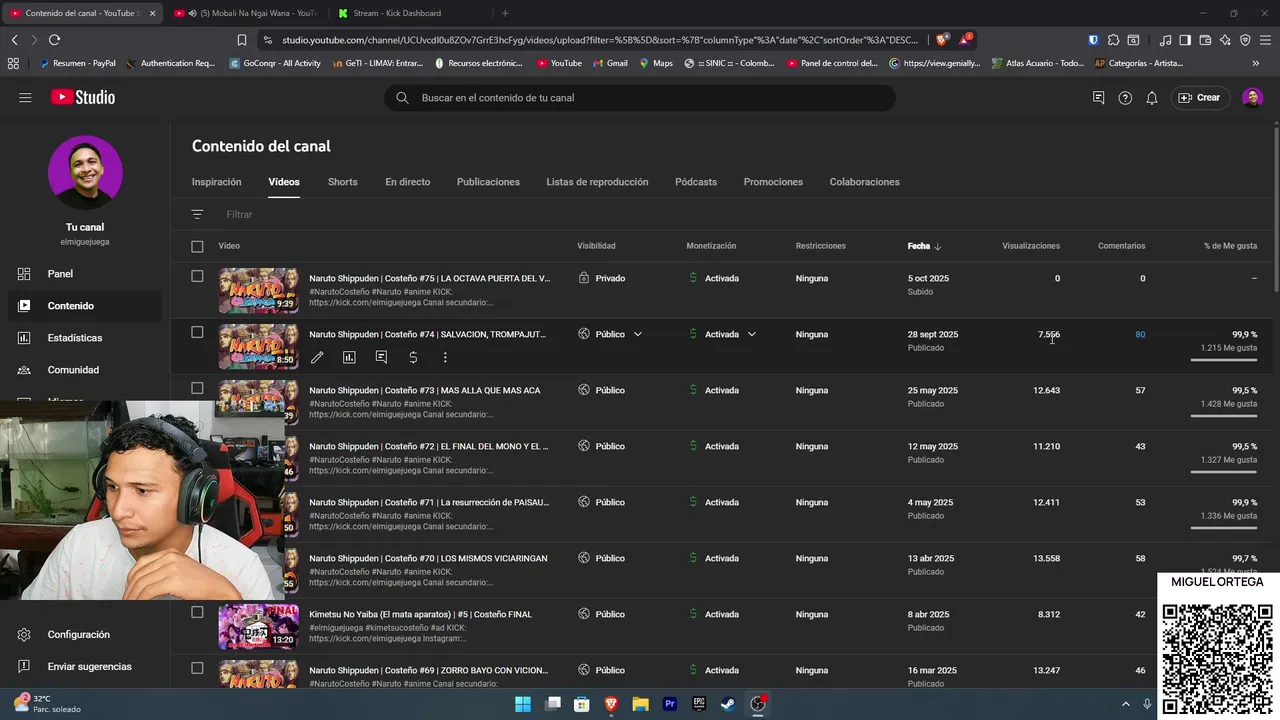Screen dimensions: 1280x720
Task: Check the box for Costeño #73 video
Action: point(197,388)
